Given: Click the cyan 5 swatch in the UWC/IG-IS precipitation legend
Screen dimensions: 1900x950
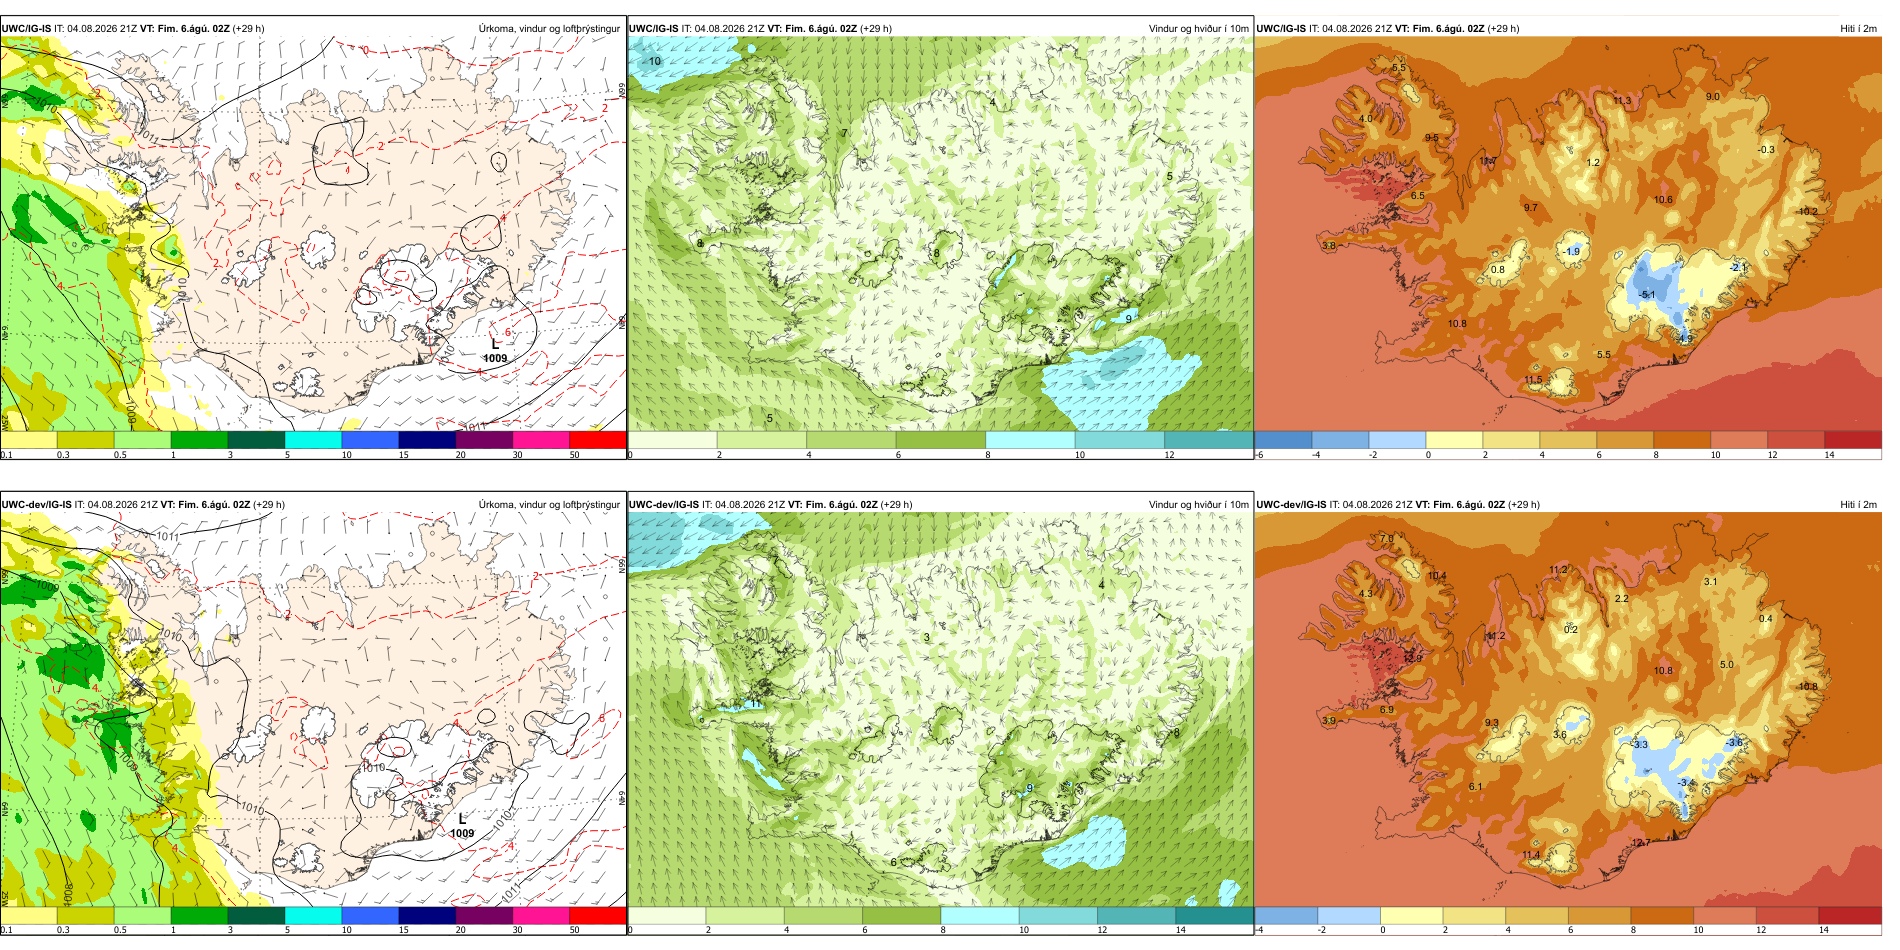Looking at the screenshot, I should point(313,439).
